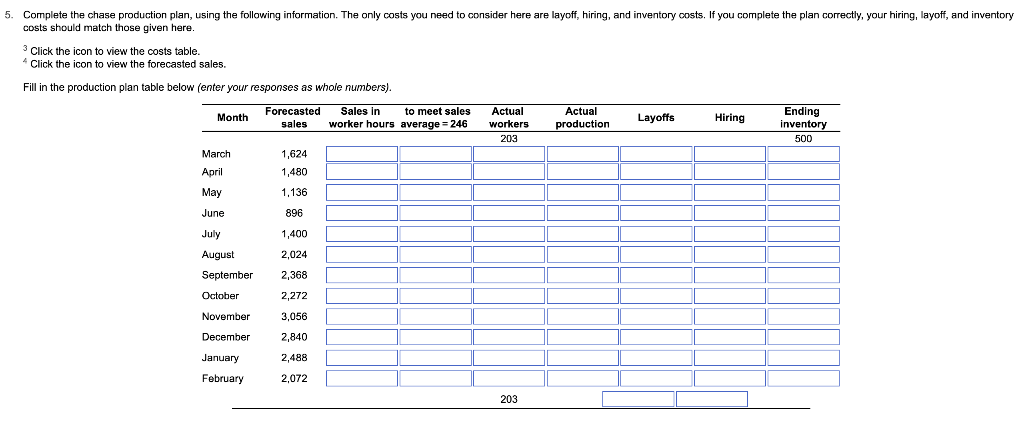Screen dimensions: 1024x426
Task: Select January Hiring field
Action: tap(729, 358)
